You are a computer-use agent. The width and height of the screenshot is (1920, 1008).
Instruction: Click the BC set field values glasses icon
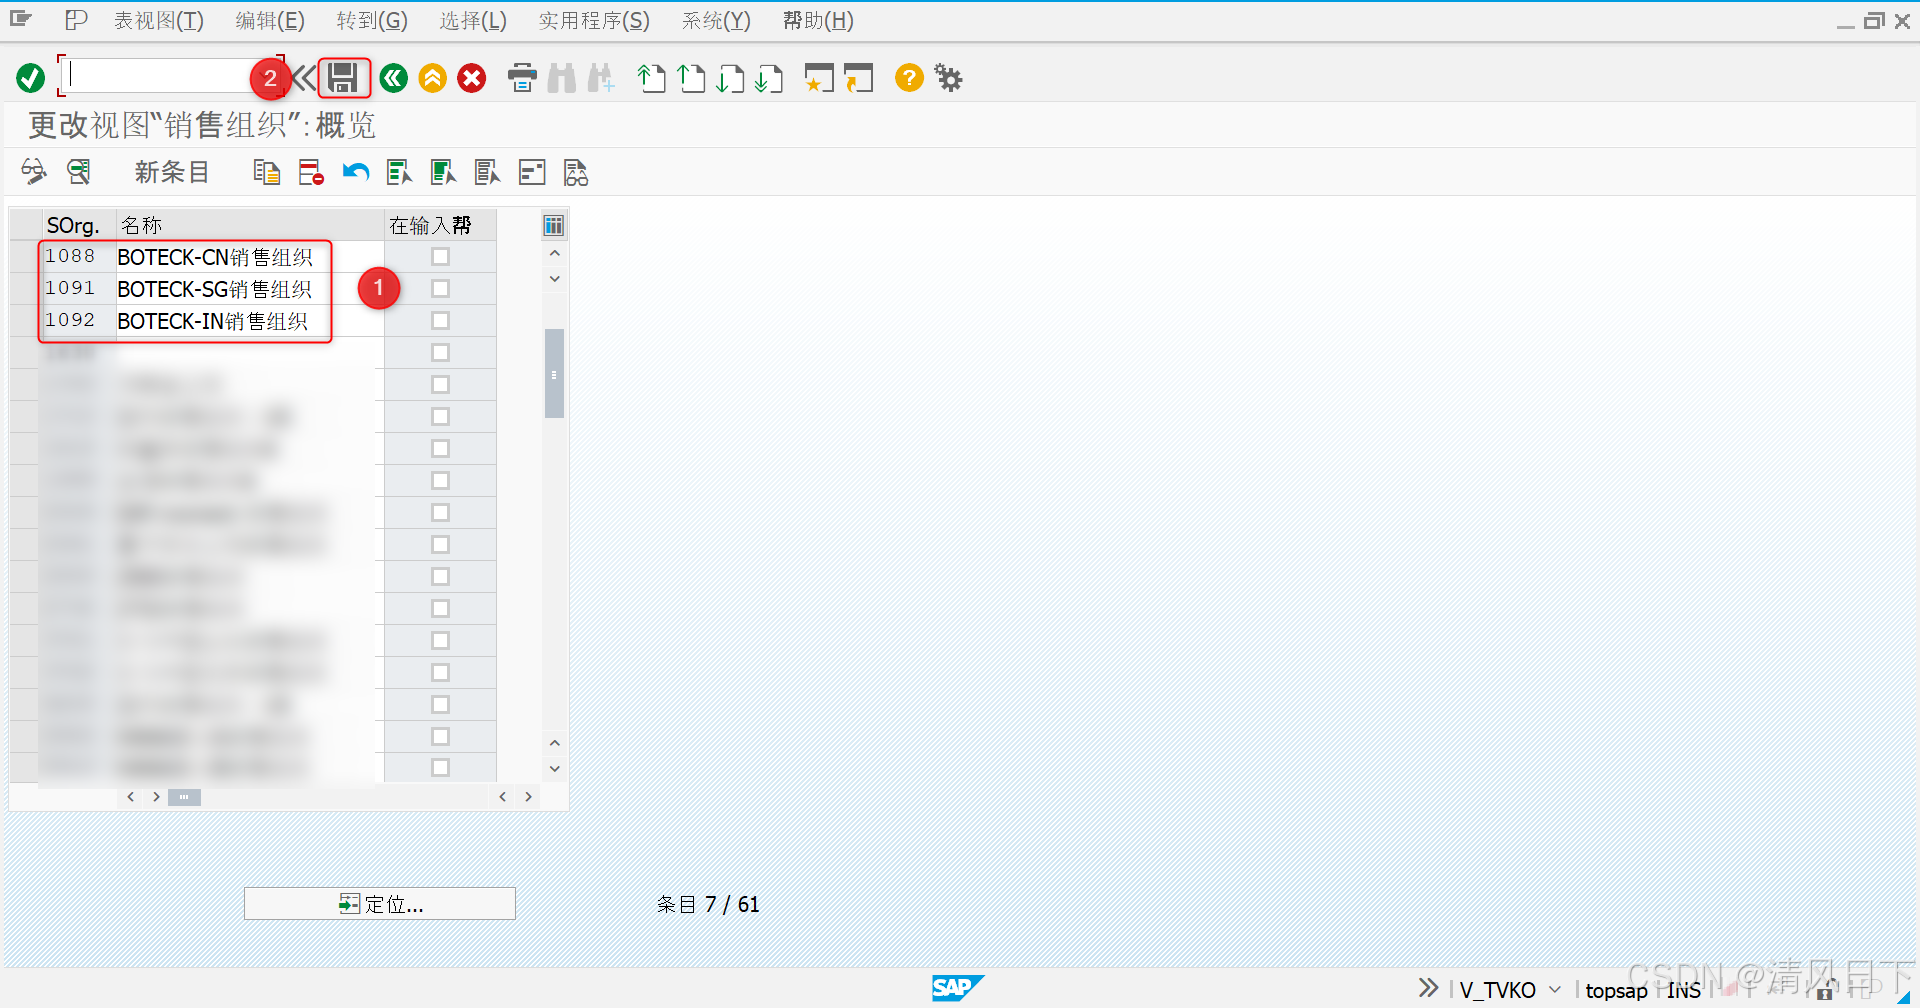(x=576, y=172)
